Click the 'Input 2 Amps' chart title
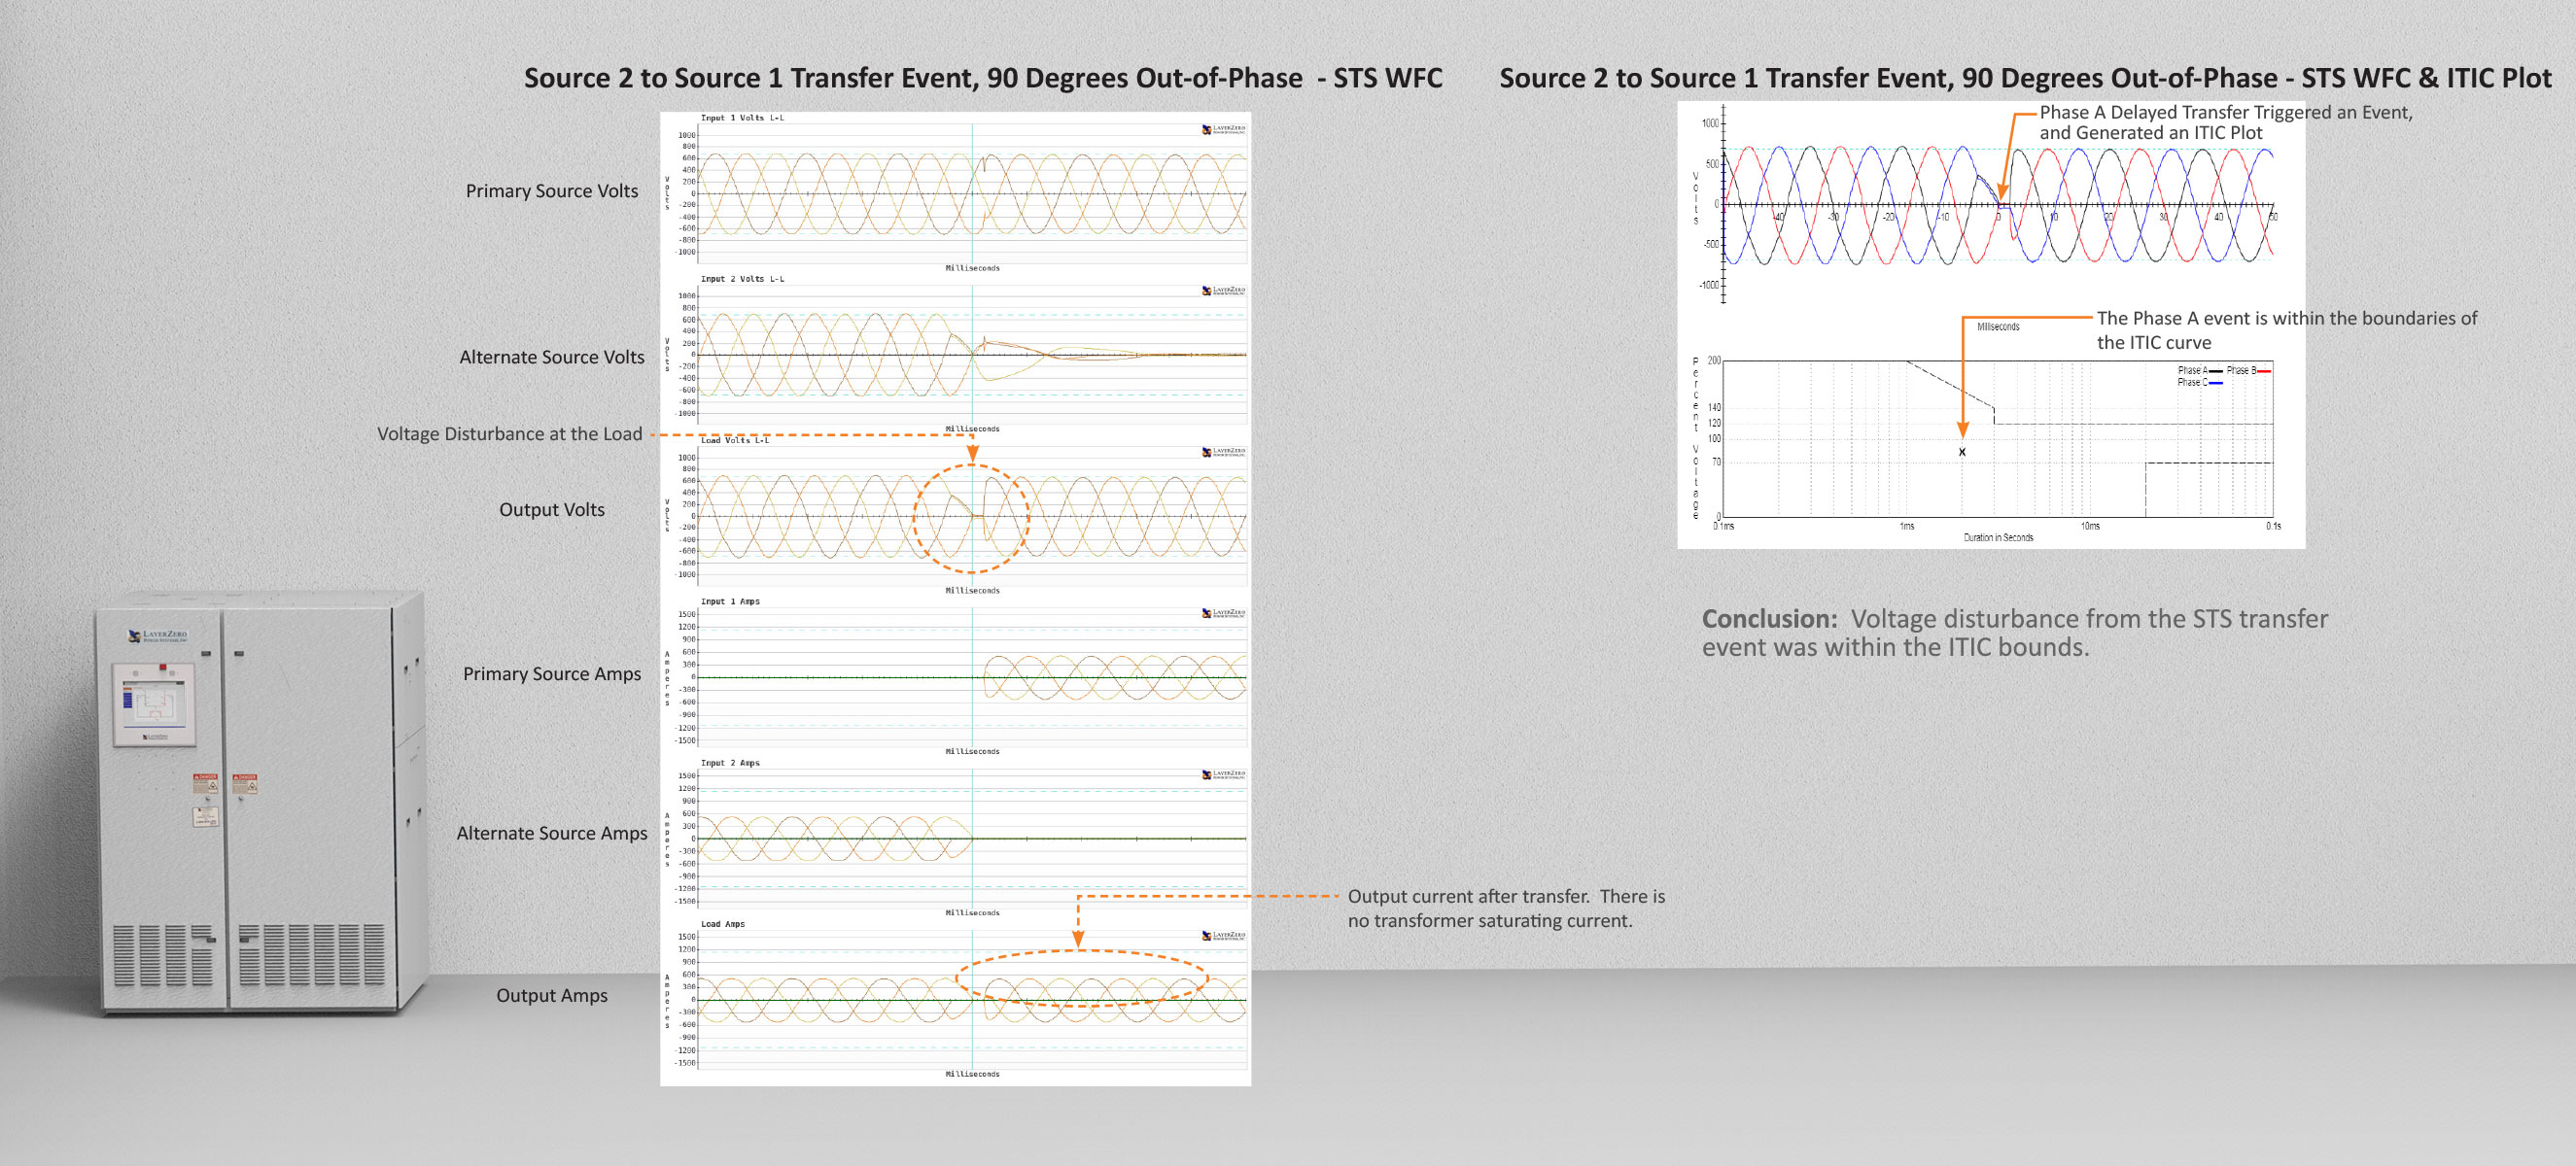2576x1166 pixels. tap(730, 763)
